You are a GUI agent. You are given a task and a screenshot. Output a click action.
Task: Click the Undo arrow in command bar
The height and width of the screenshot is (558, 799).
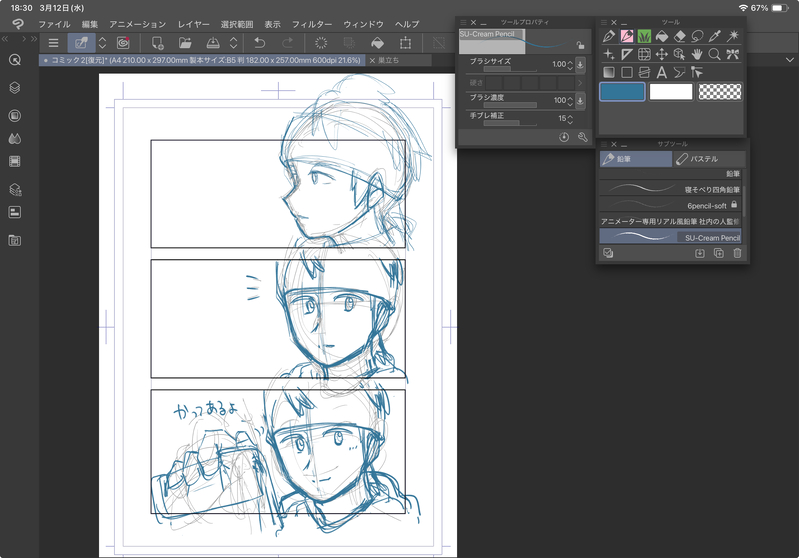point(260,43)
